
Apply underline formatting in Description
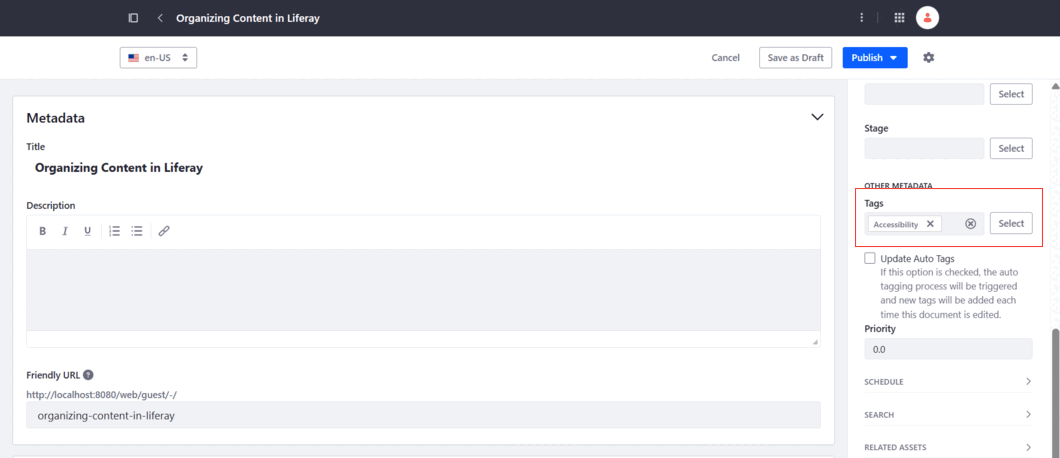click(87, 231)
